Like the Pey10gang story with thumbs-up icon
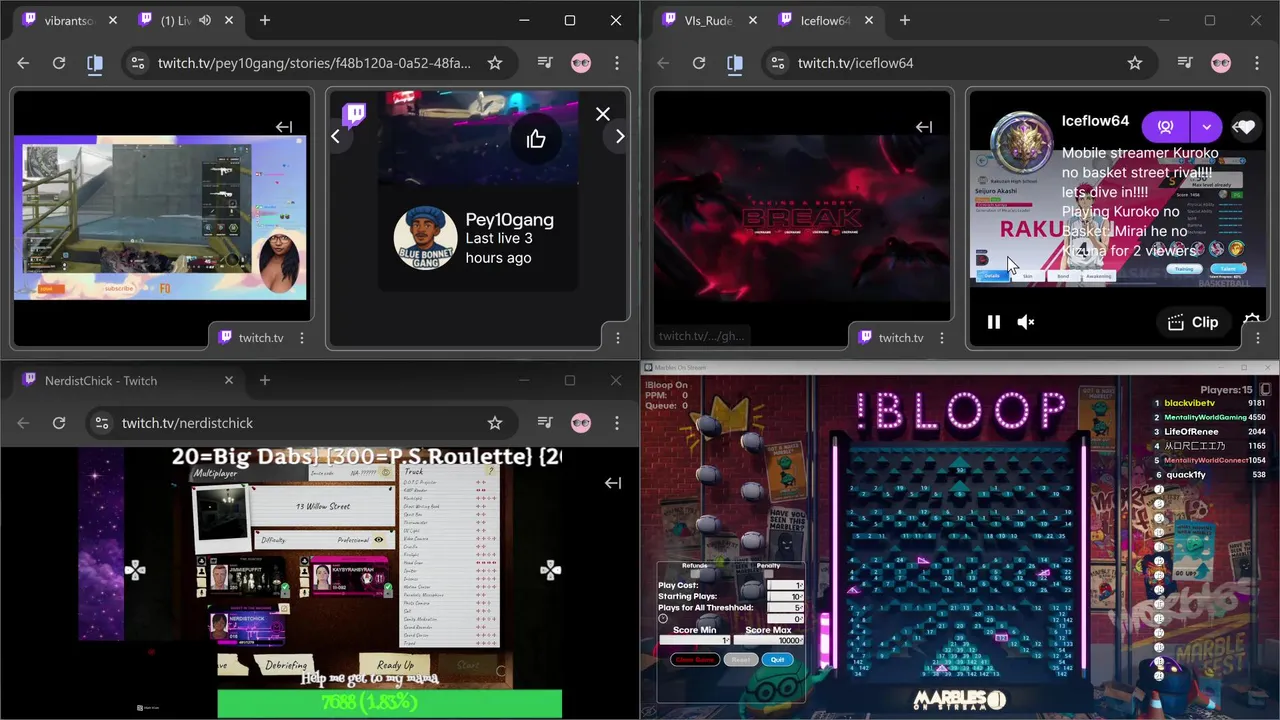 [x=536, y=139]
